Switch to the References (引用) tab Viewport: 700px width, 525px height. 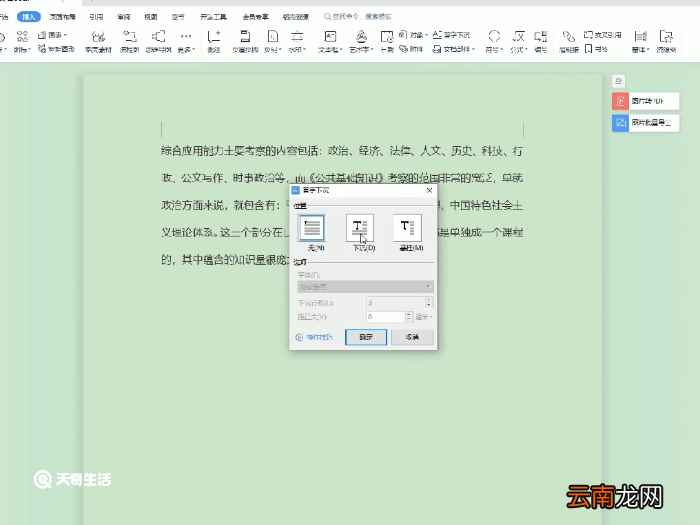[x=96, y=17]
